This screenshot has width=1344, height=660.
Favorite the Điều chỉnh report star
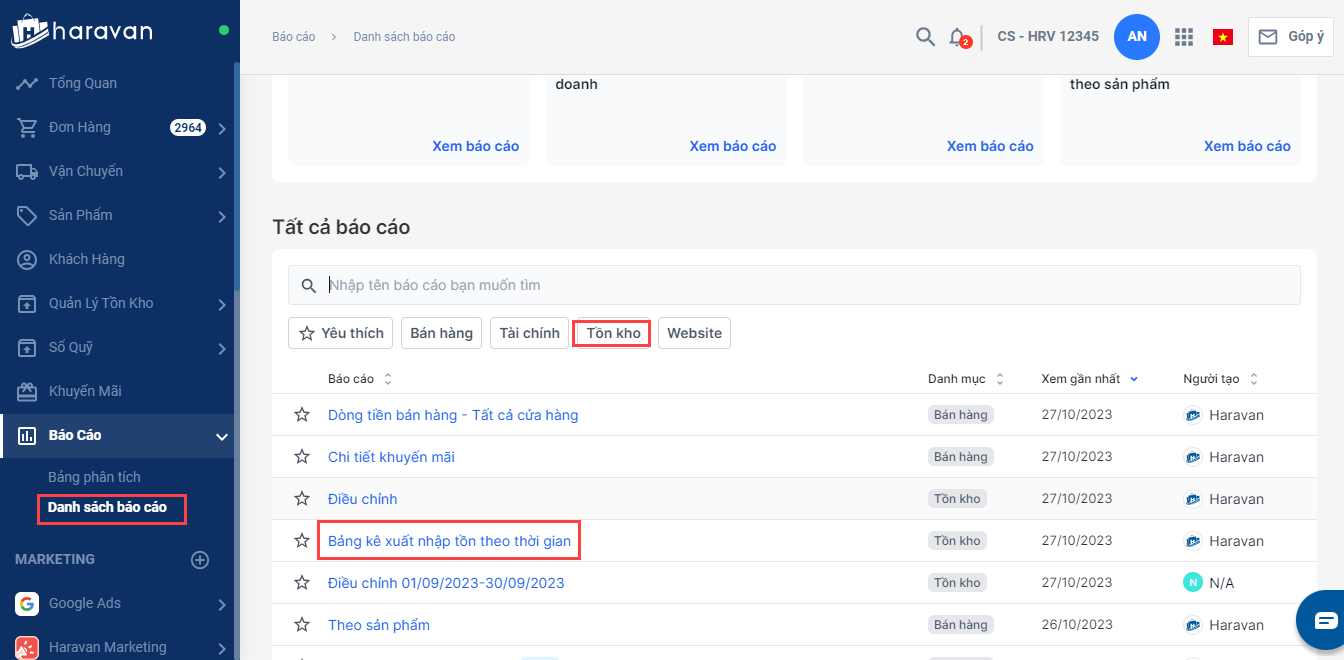point(302,499)
